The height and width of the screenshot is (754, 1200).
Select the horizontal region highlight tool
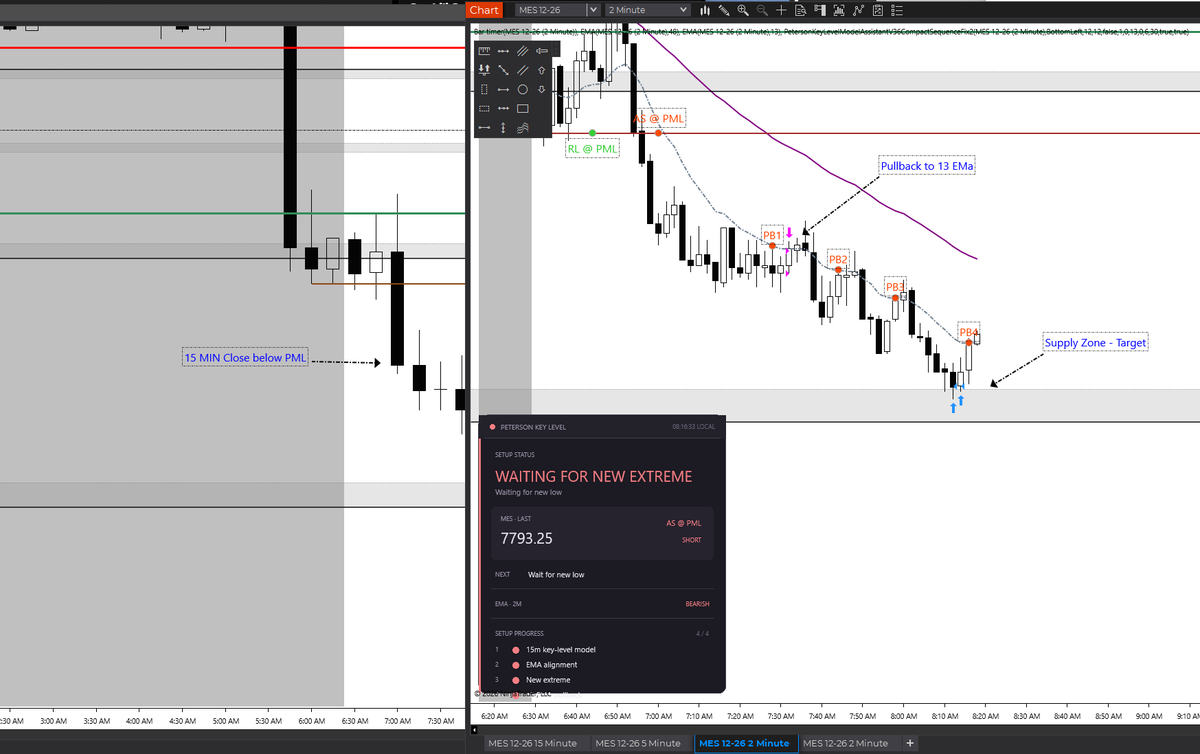point(484,108)
